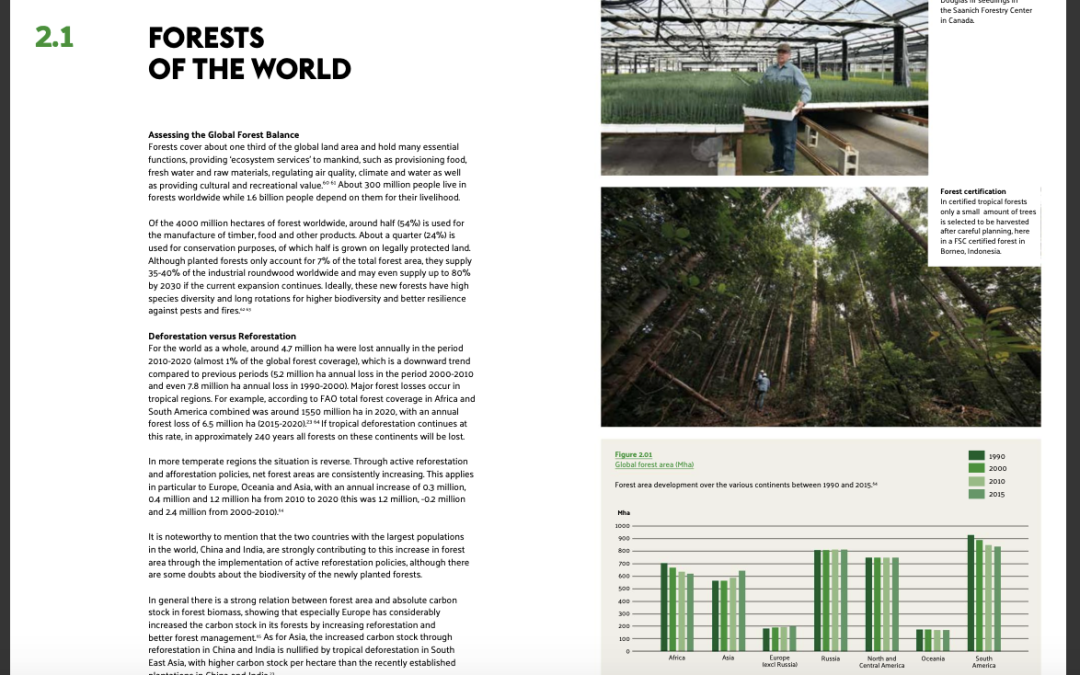The width and height of the screenshot is (1080, 675).
Task: Click the darkest 1990 bar for South America
Action: coord(971,593)
